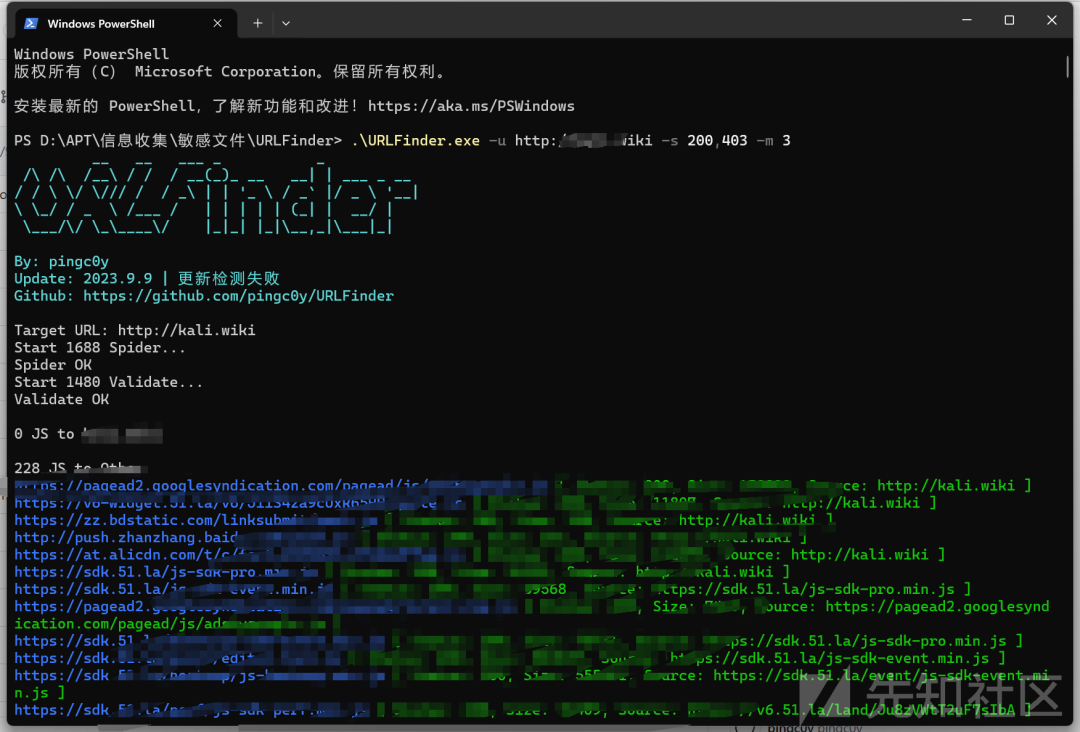This screenshot has height=732, width=1080.
Task: Click the 'Spider OK' line
Action: coord(53,365)
